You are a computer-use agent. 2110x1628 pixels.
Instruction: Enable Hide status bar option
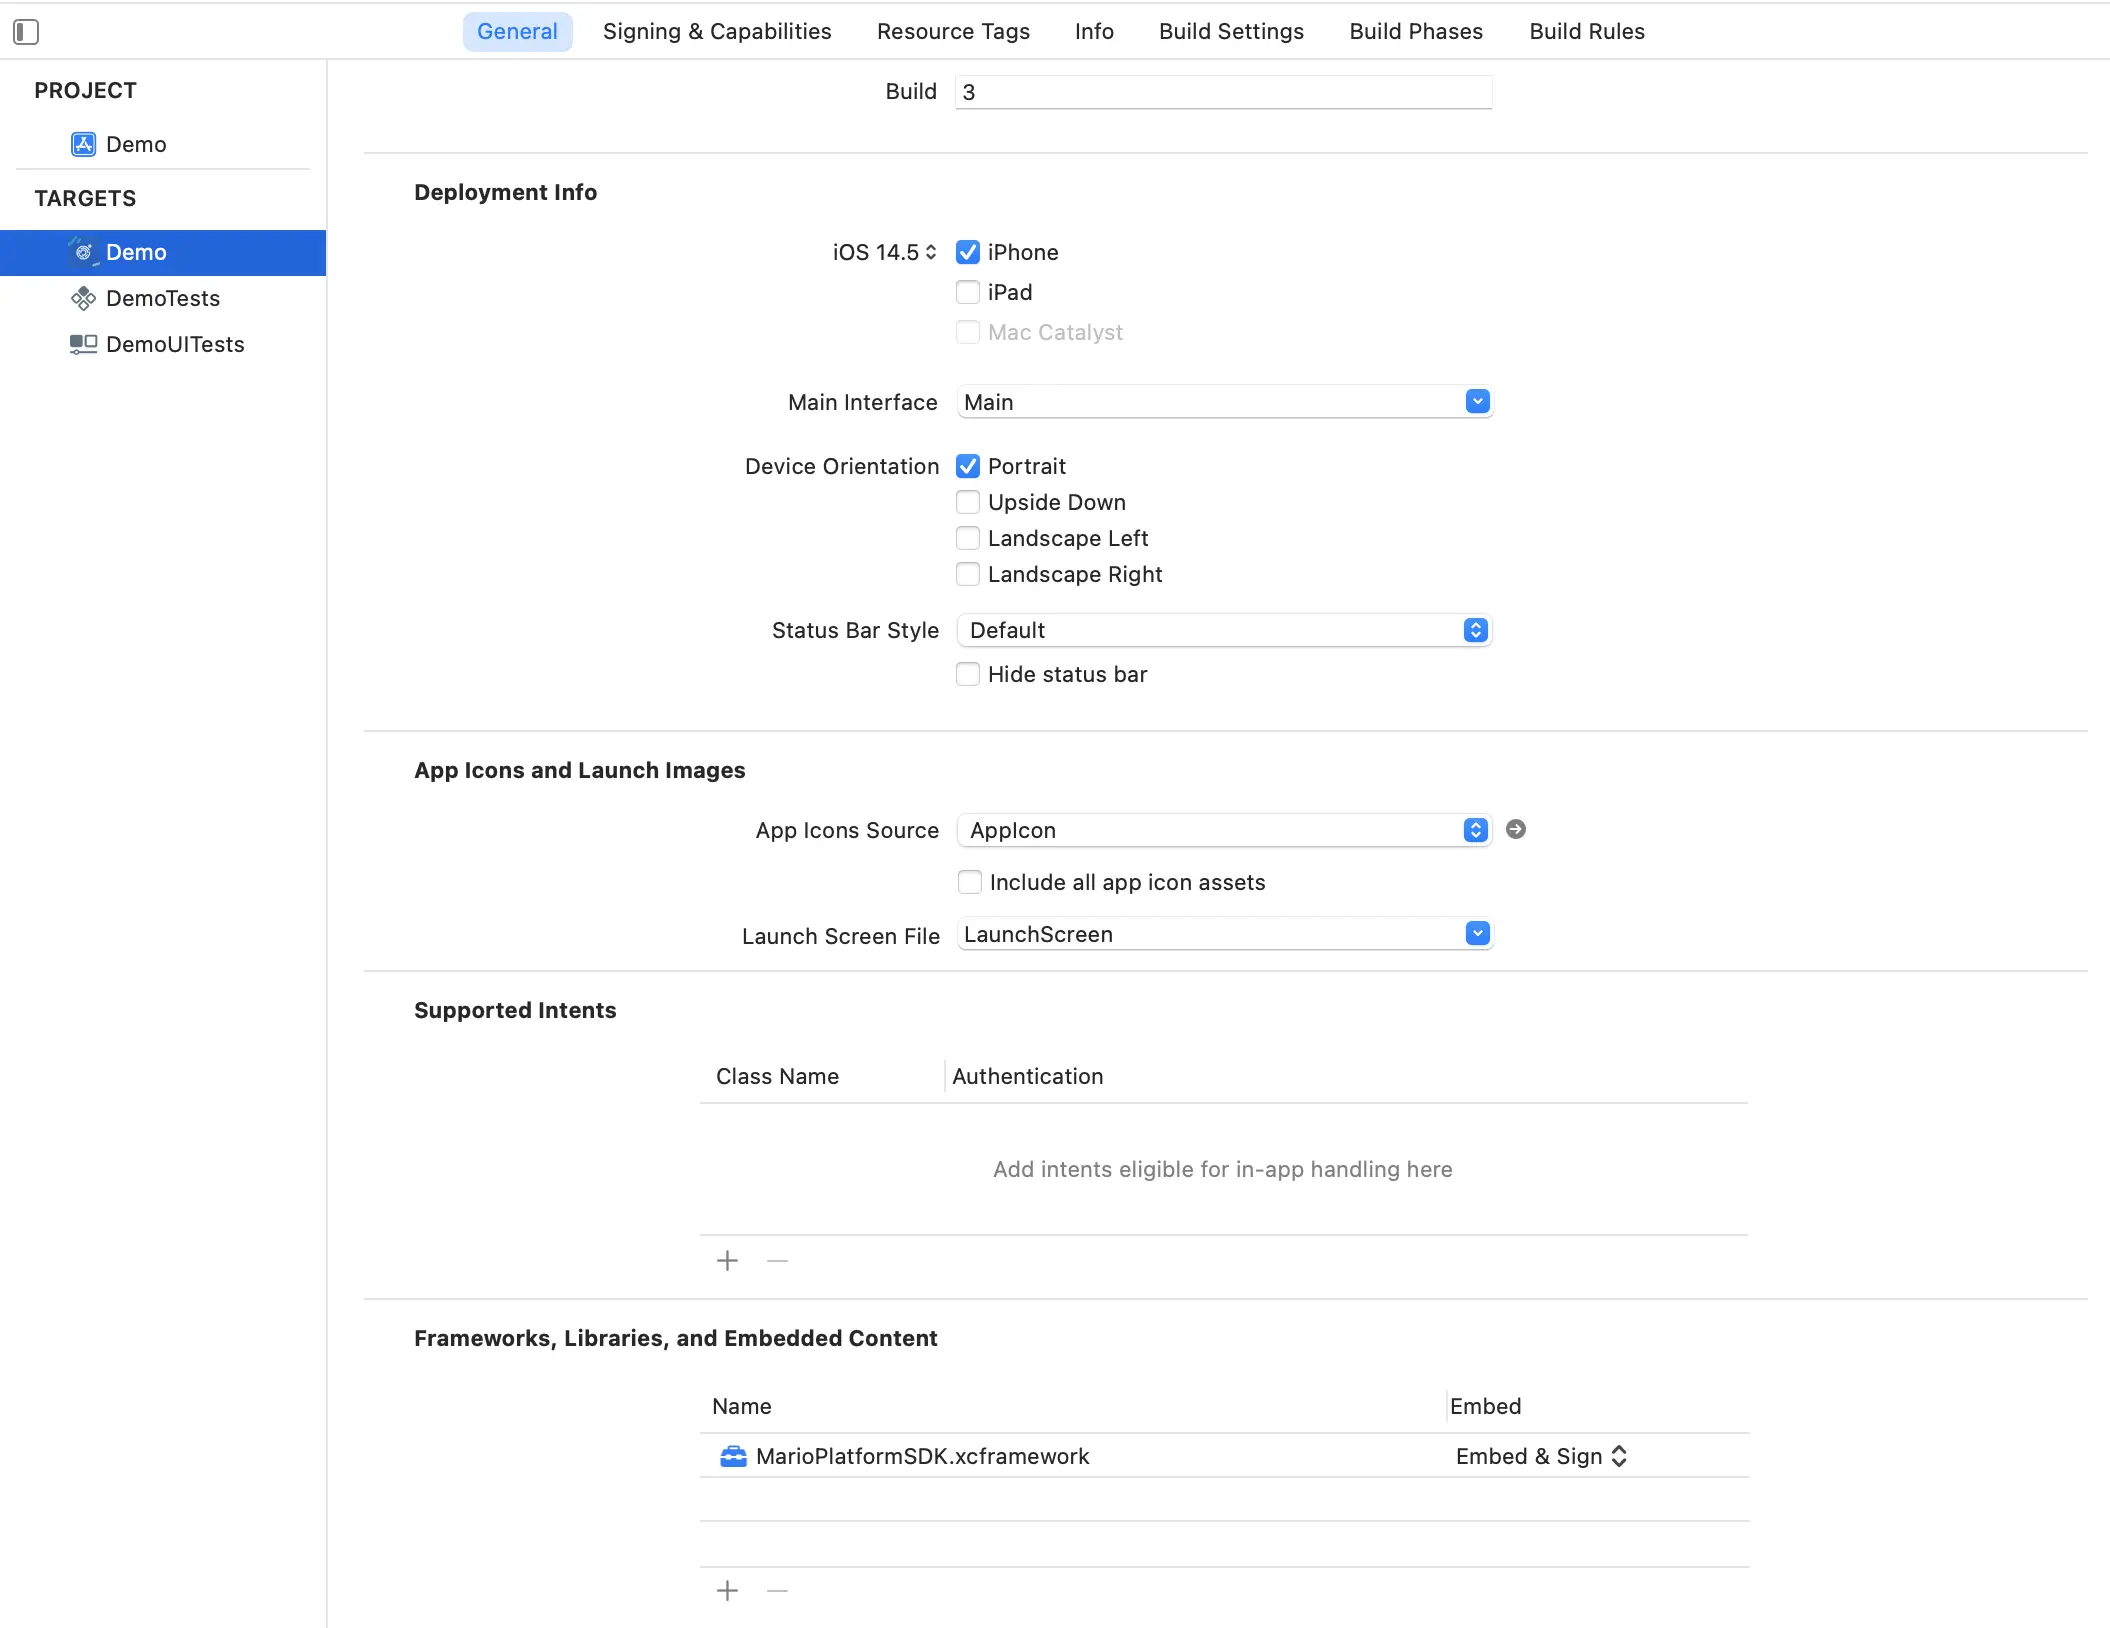coord(967,674)
